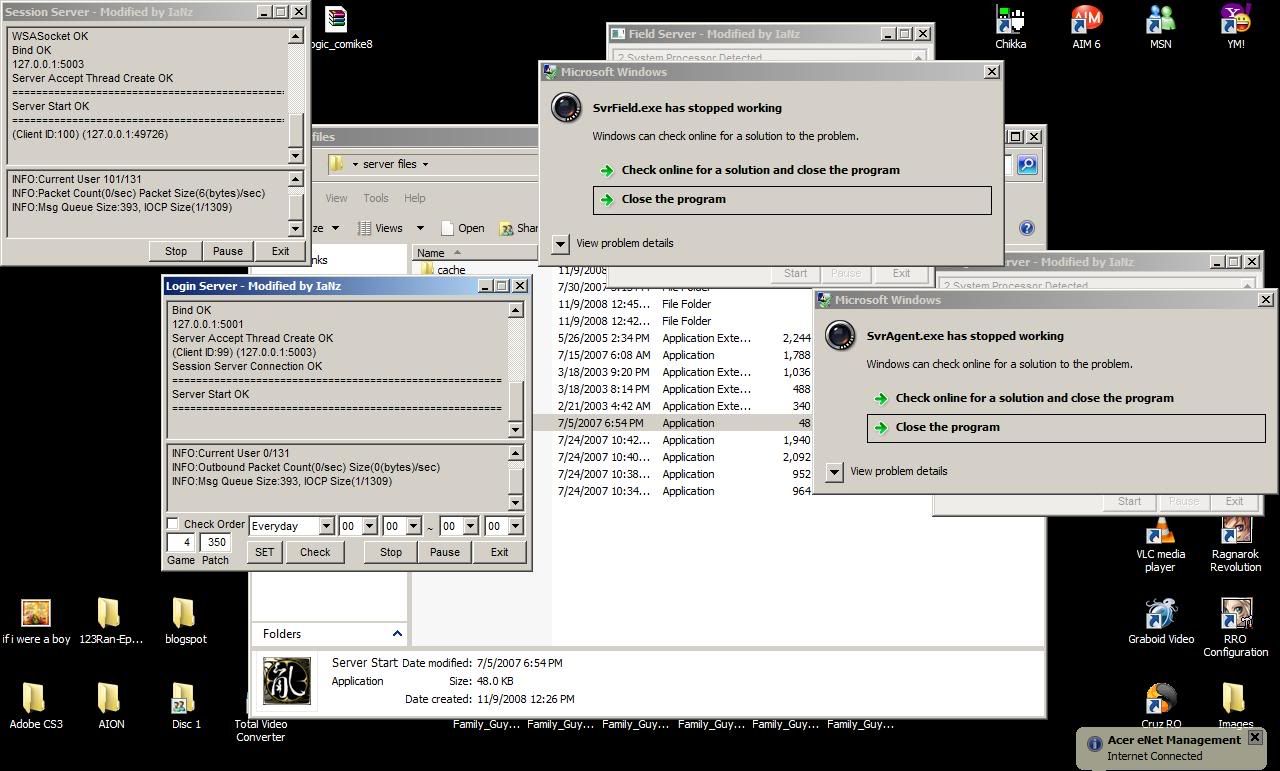The height and width of the screenshot is (771, 1280).
Task: Enable the Check Order checkbox
Action: pos(173,524)
